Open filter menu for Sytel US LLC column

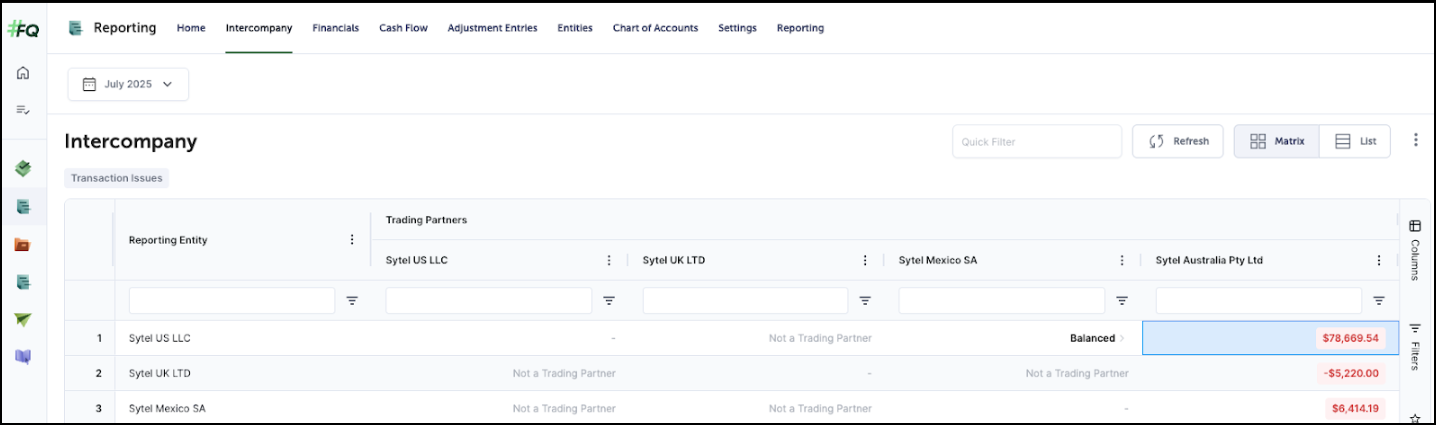[x=609, y=300]
